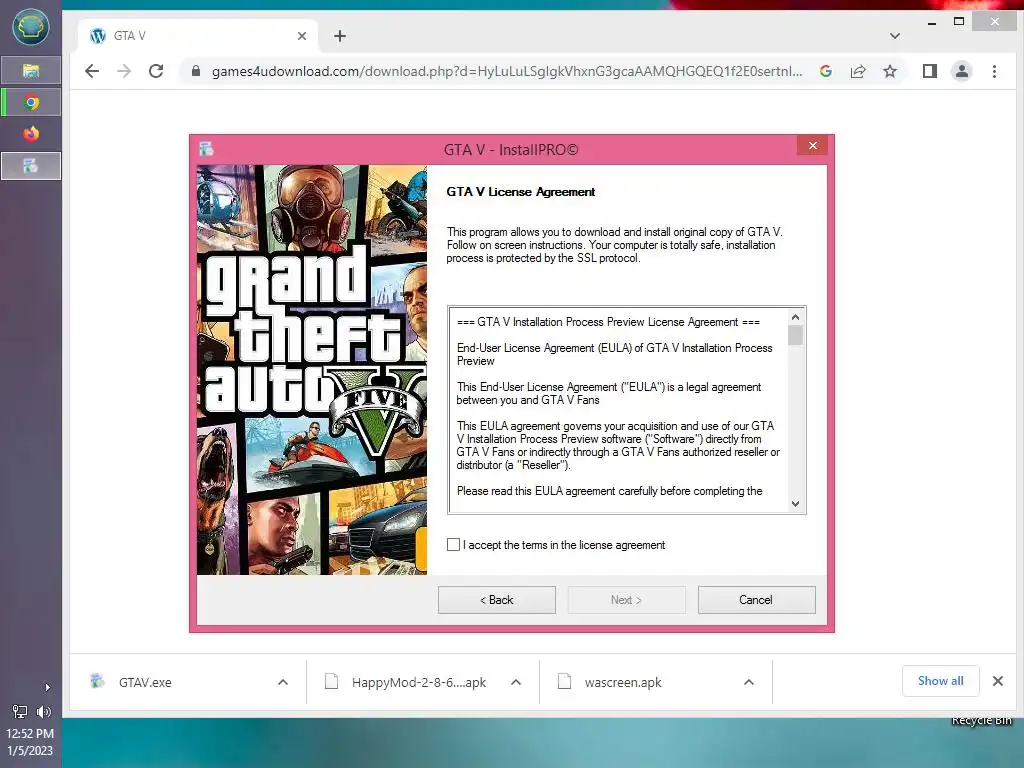Image resolution: width=1024 pixels, height=768 pixels.
Task: Click the license agreement scrollbar thumb
Action: [x=795, y=334]
